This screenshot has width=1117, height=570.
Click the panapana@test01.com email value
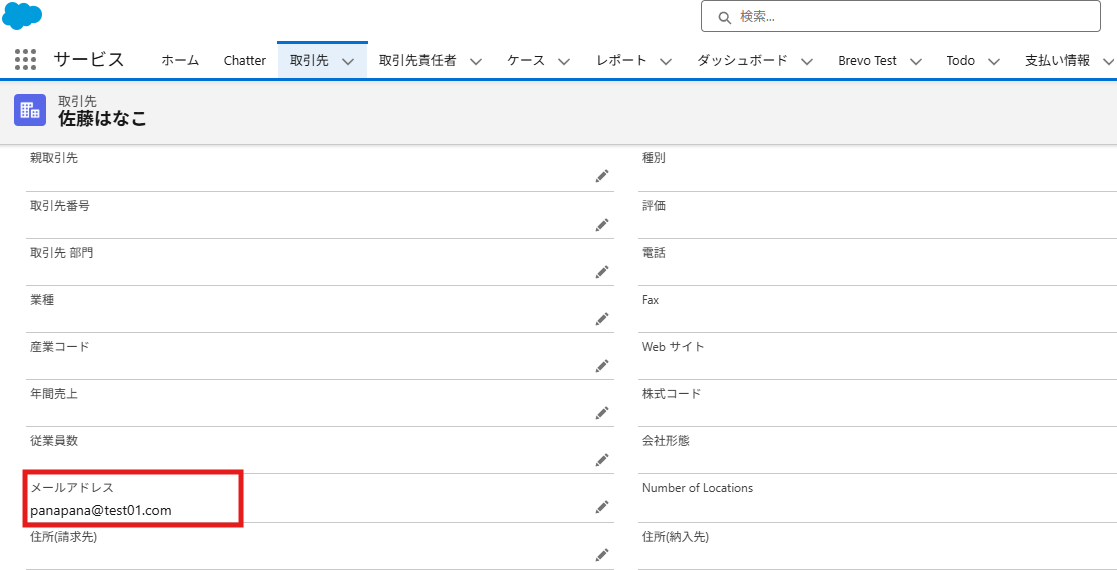click(101, 510)
